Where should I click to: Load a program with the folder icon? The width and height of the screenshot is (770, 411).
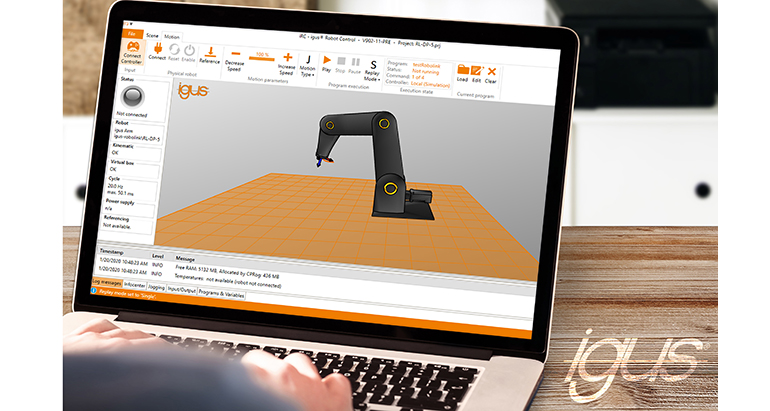(463, 69)
